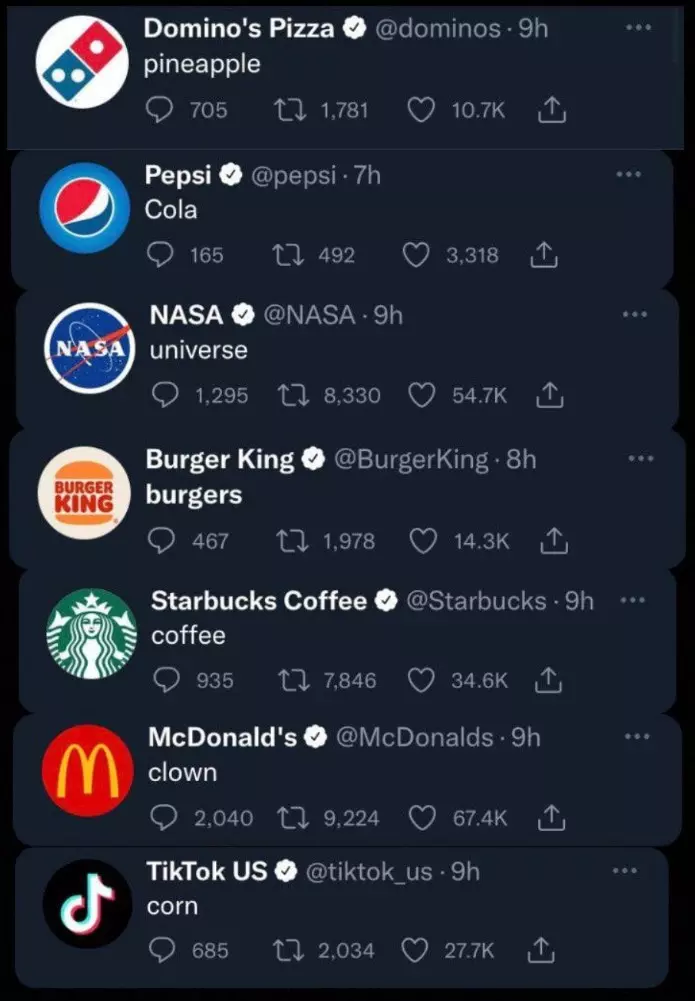Retweet the NASA universe tweet
Screen dimensions: 695x1001
click(293, 395)
